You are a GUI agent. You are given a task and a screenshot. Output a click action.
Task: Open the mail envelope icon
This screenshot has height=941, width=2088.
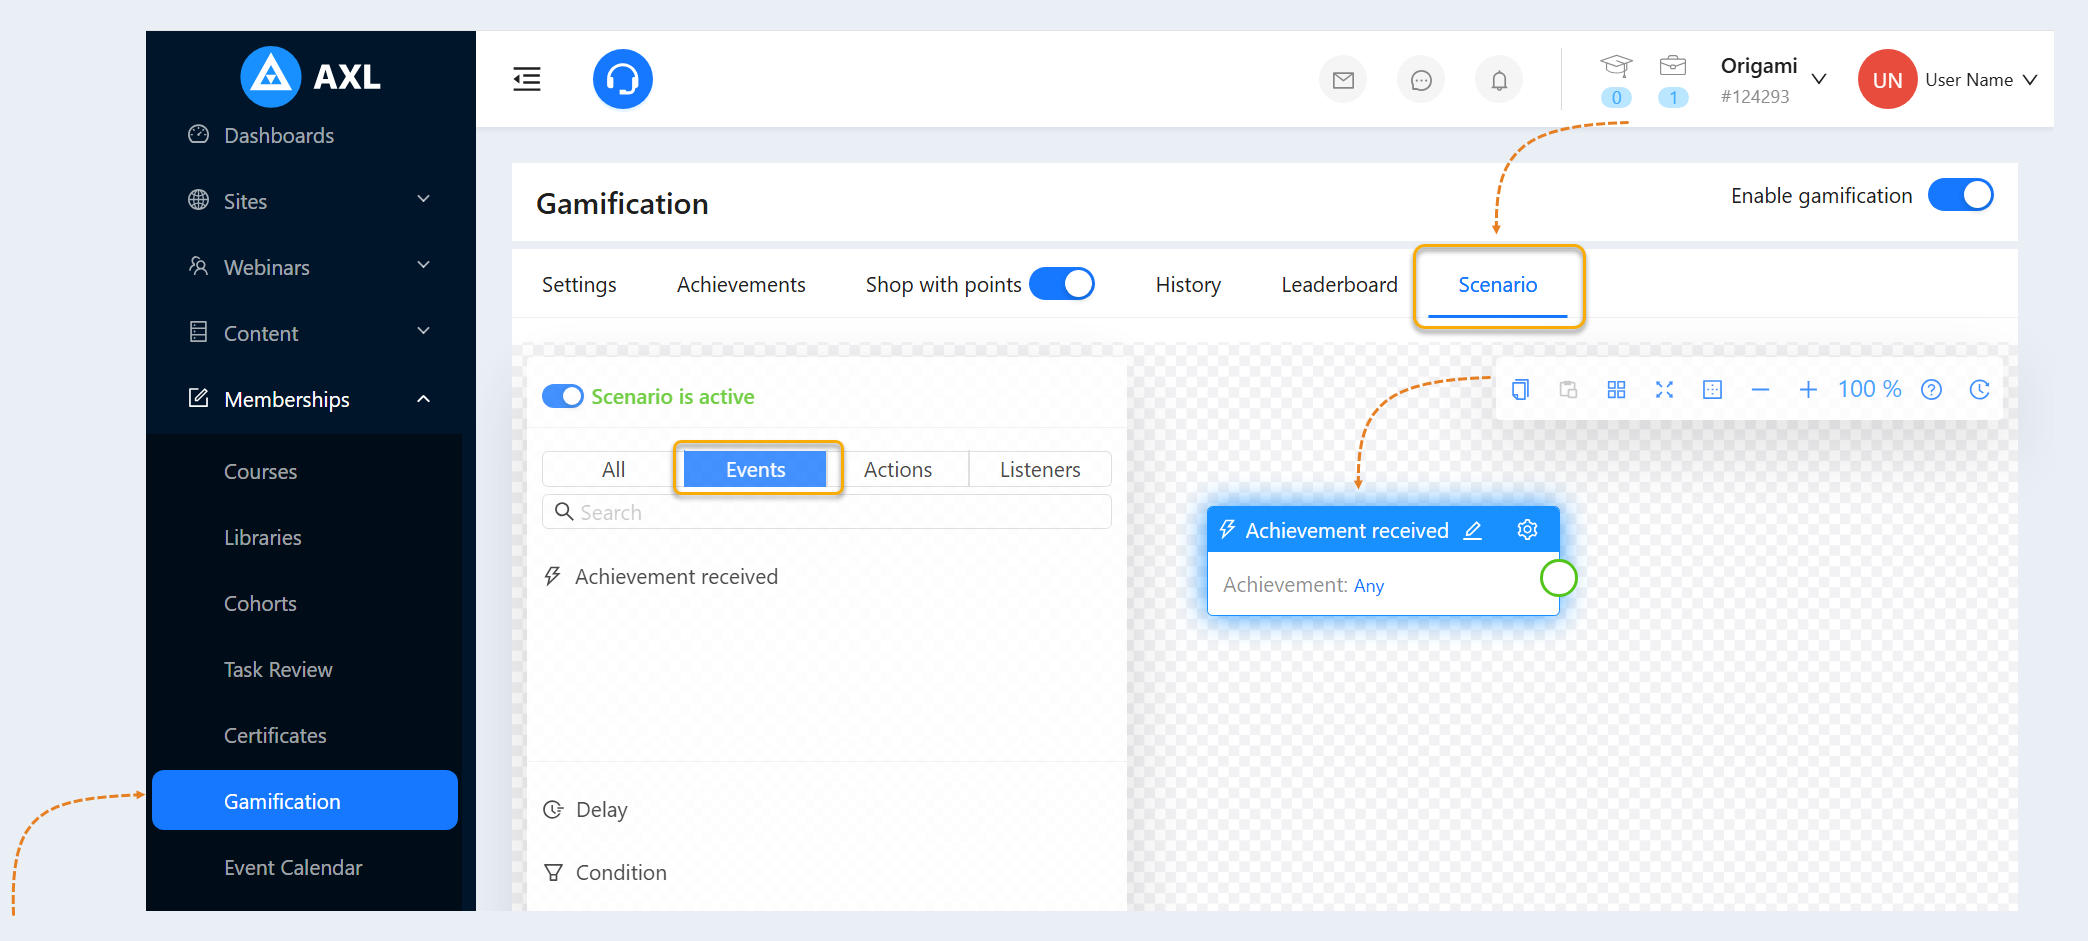coord(1343,80)
